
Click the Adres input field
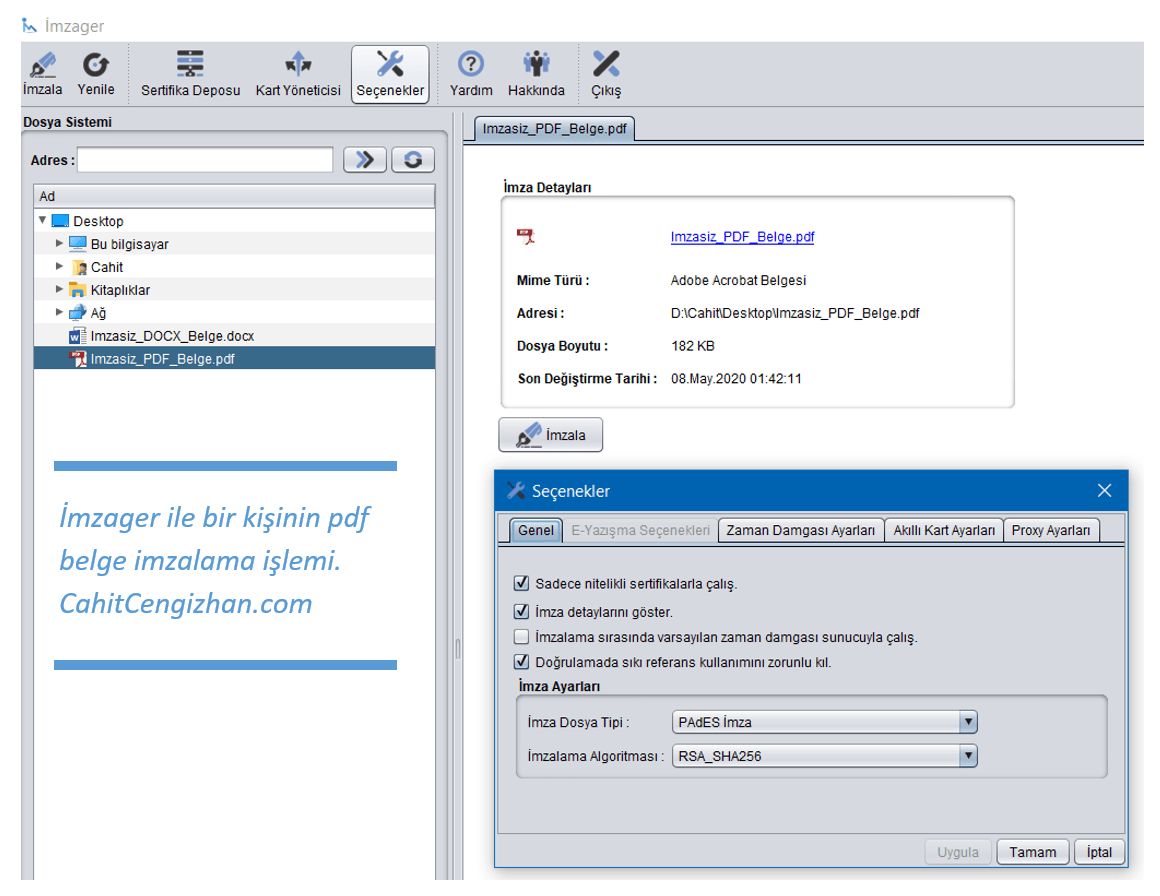[x=205, y=160]
